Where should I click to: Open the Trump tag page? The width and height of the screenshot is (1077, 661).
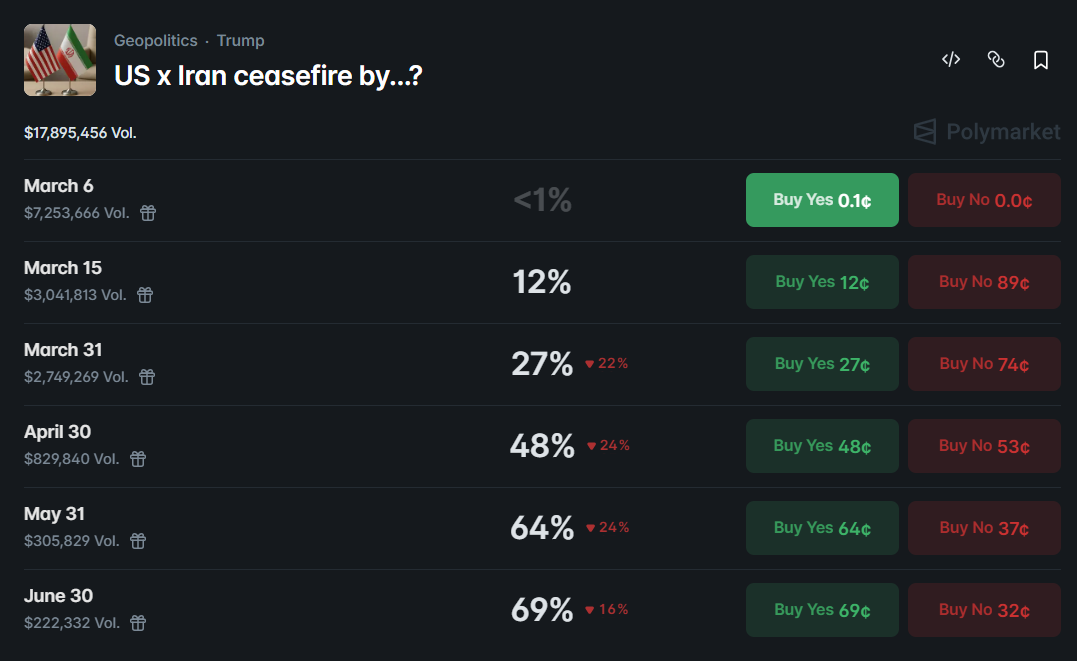click(x=240, y=40)
